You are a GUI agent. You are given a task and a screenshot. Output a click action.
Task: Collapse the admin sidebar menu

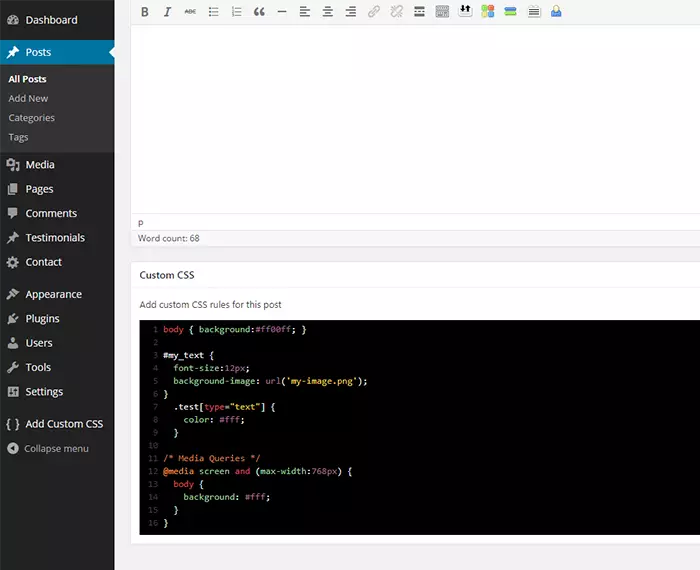click(x=56, y=448)
